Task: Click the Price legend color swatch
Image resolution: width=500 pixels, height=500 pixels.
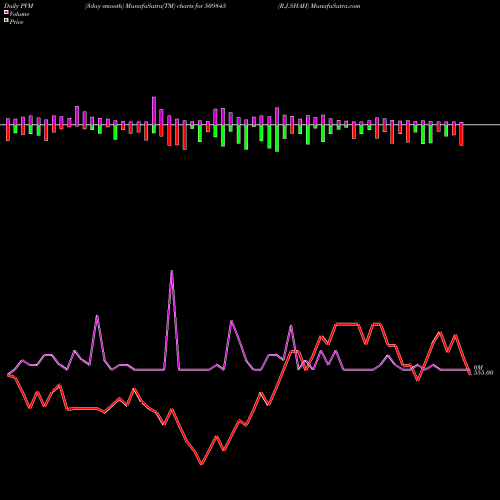Action: click(x=6, y=20)
